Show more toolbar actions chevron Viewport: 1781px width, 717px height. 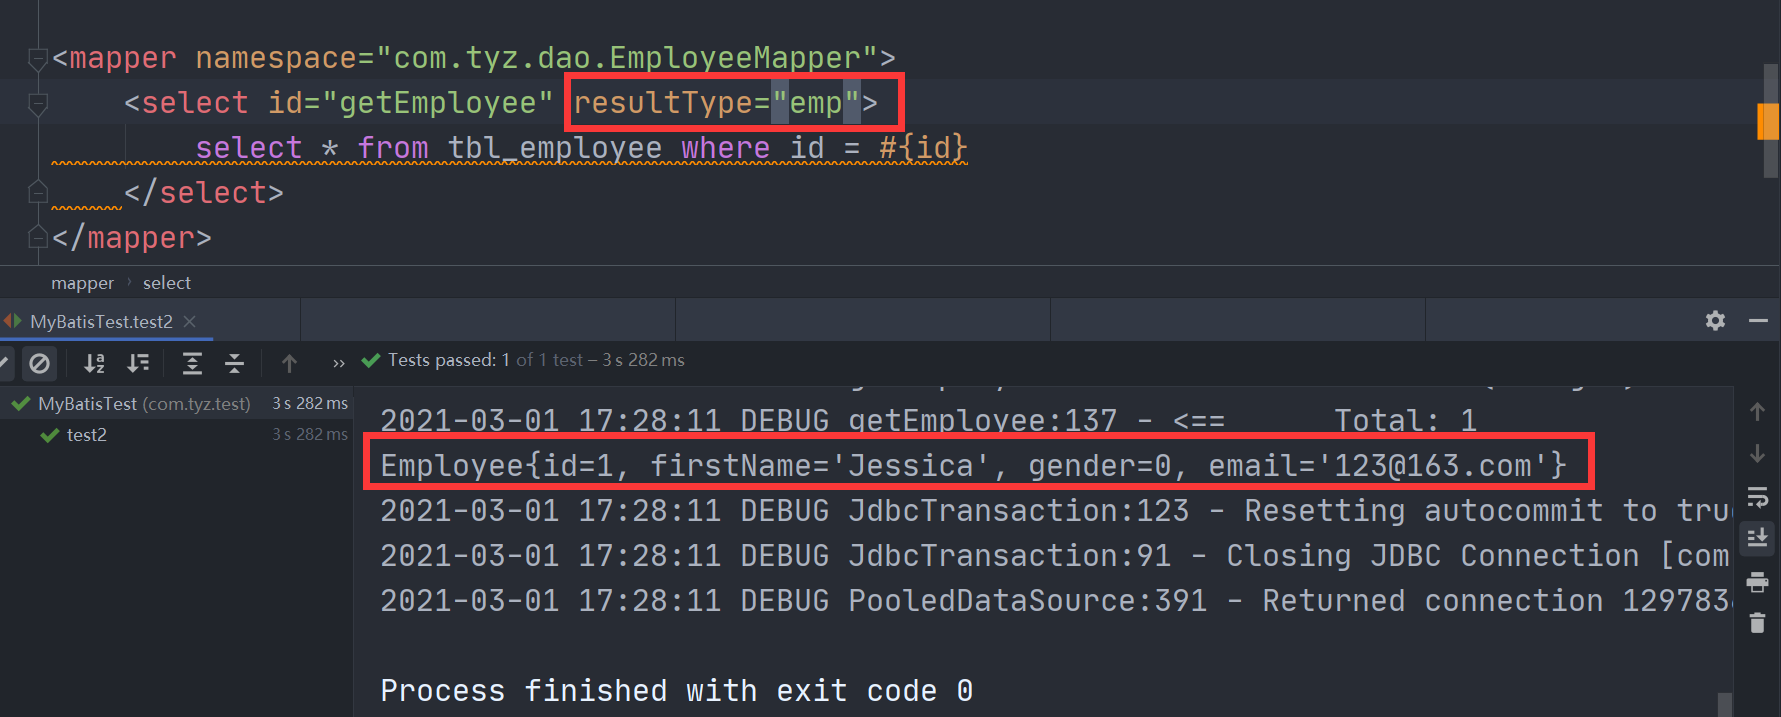tap(339, 363)
